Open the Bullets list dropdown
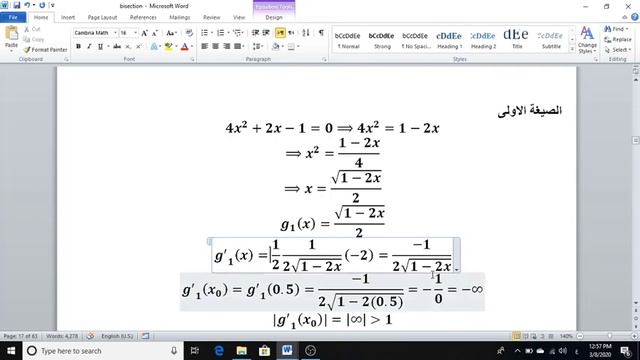 (x=212, y=33)
